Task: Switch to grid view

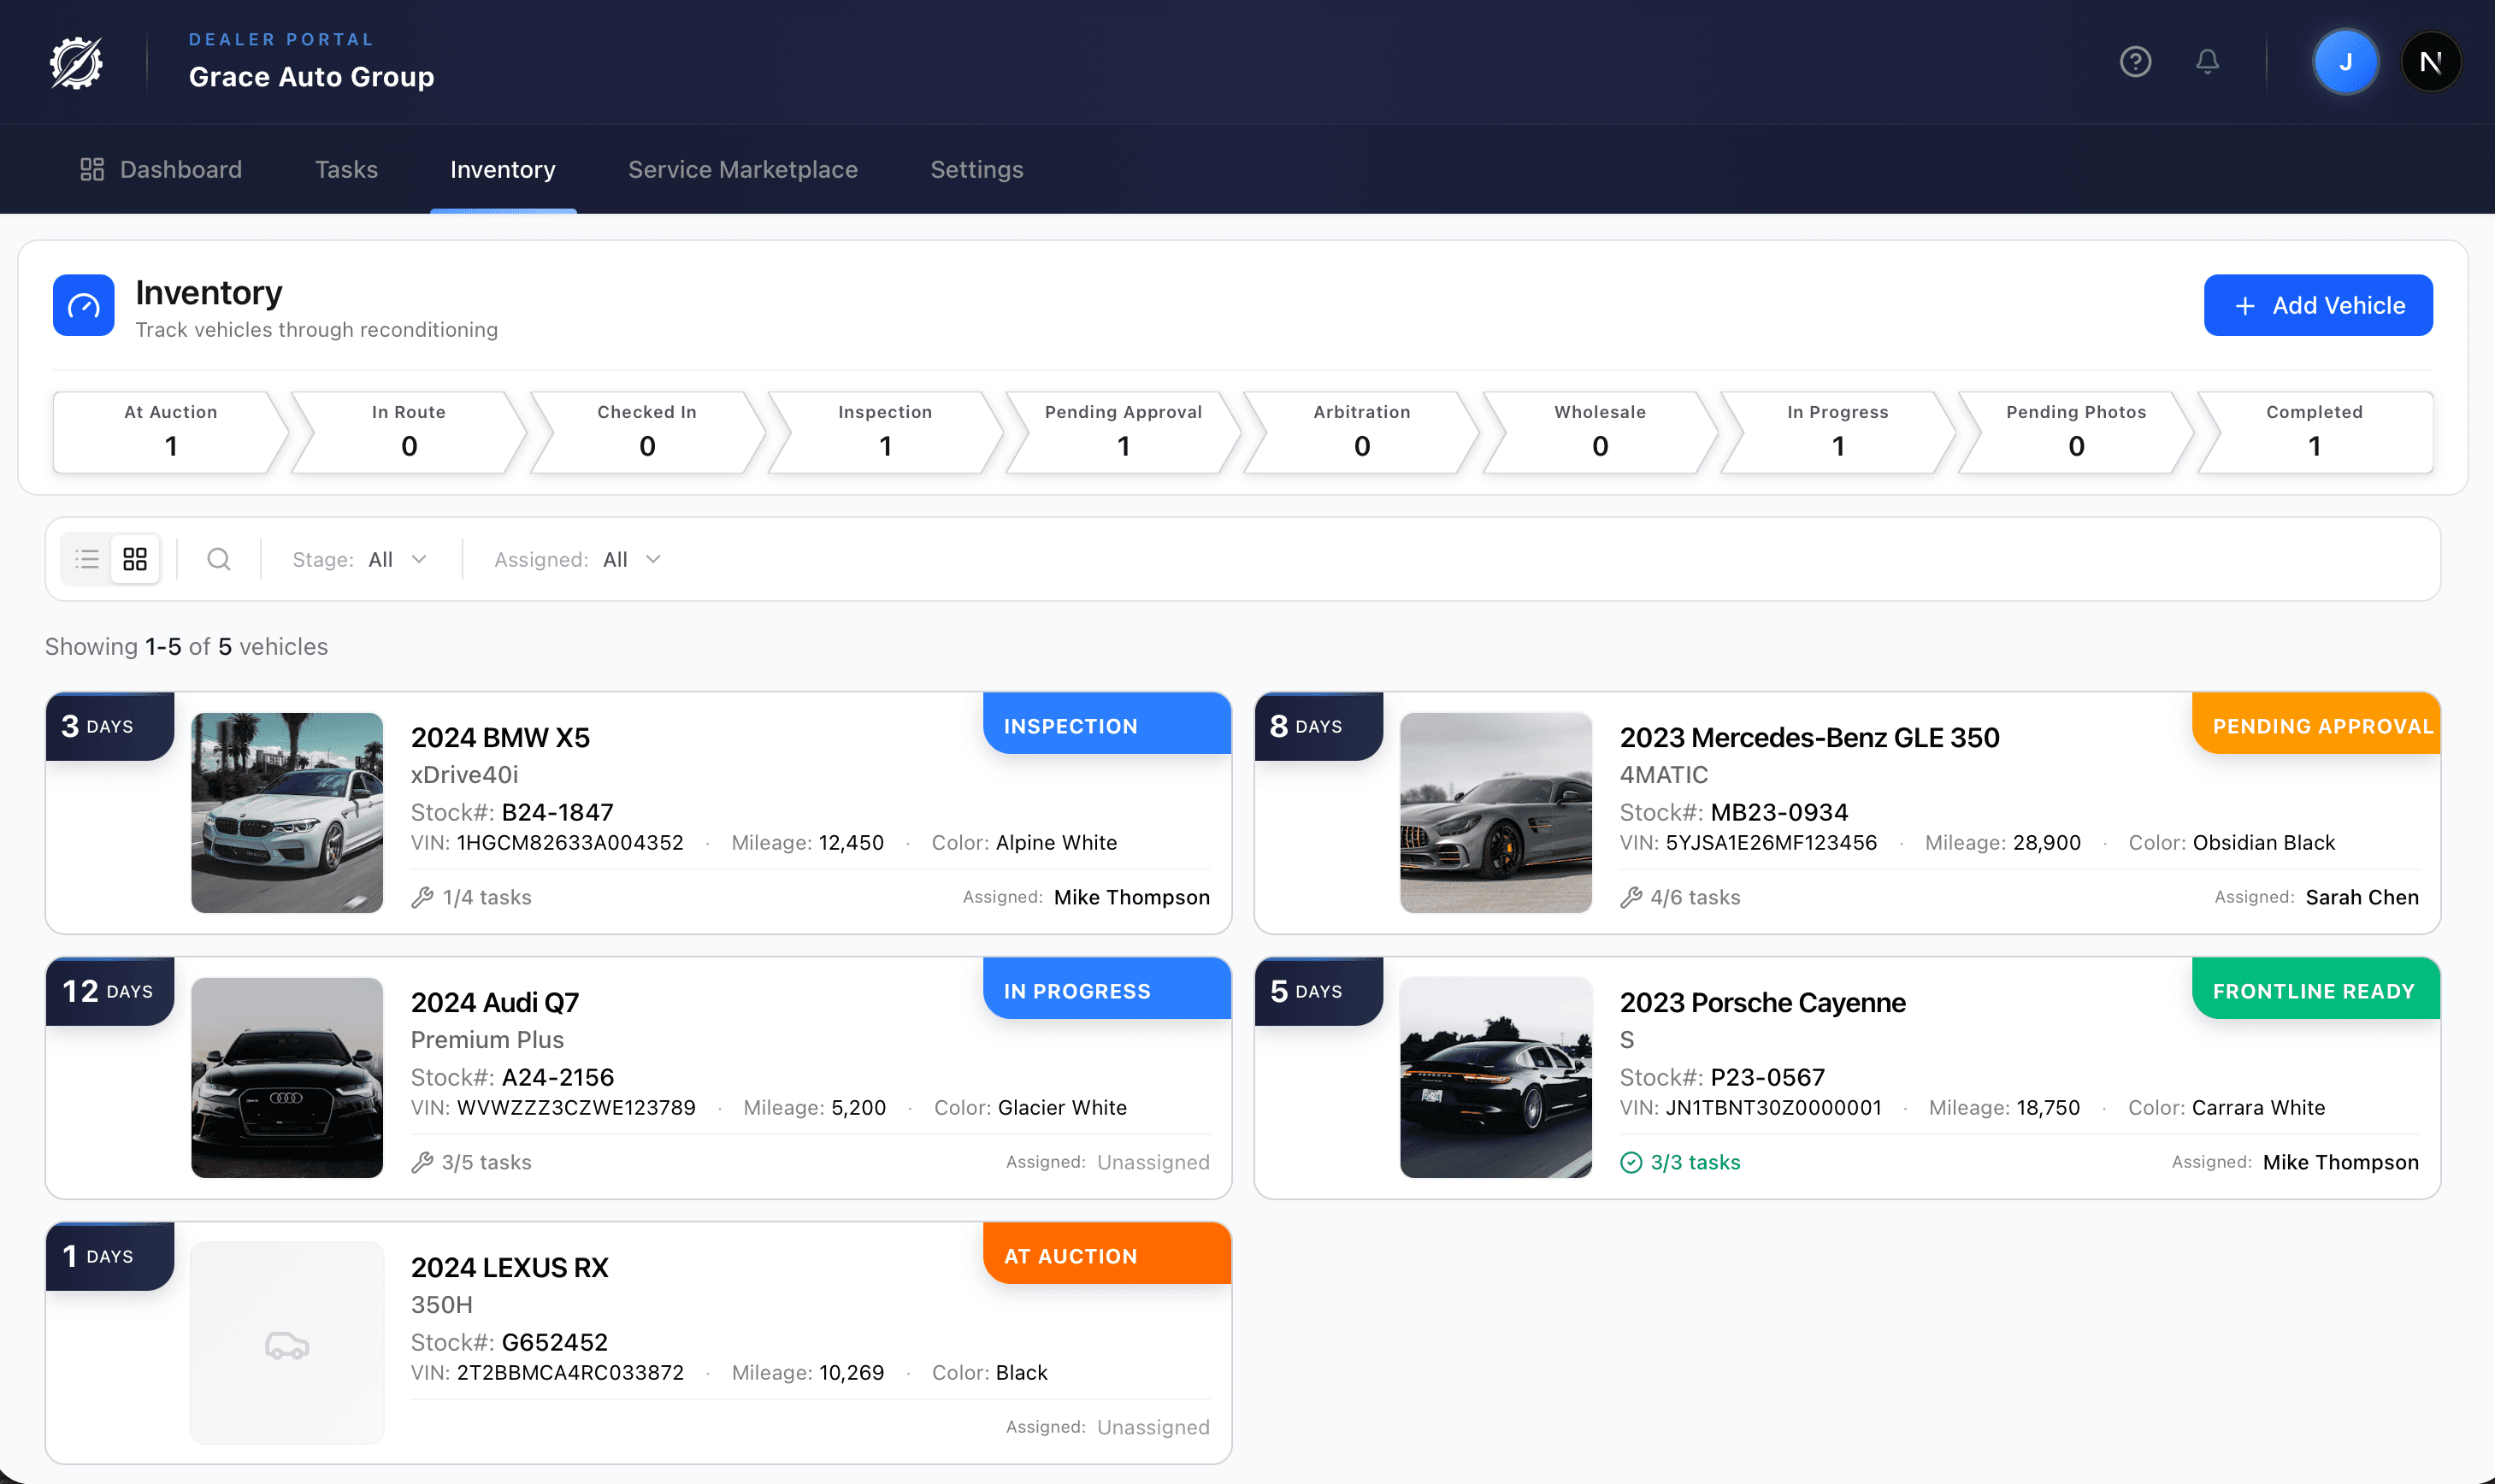Action: tap(135, 559)
